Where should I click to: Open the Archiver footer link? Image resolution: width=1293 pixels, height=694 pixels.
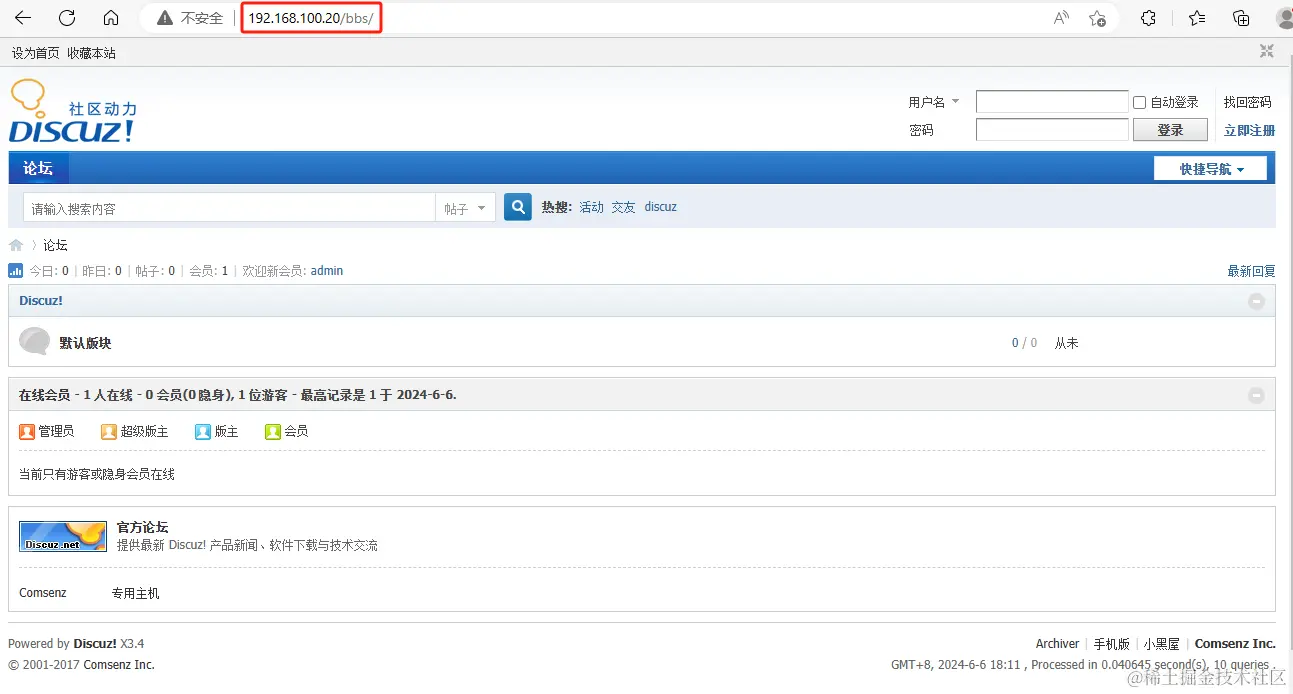(x=1057, y=644)
